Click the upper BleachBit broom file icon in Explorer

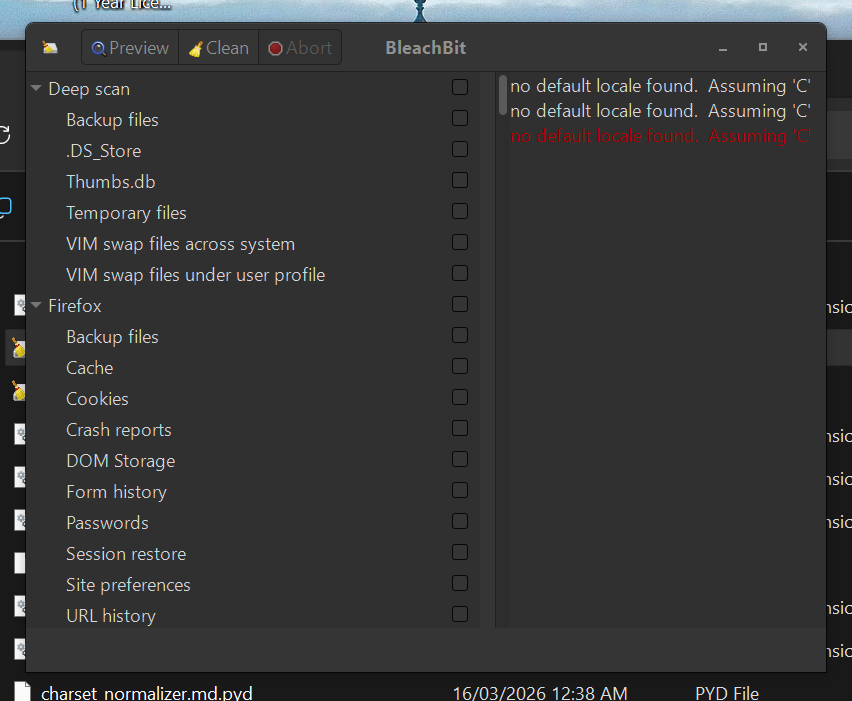click(18, 348)
